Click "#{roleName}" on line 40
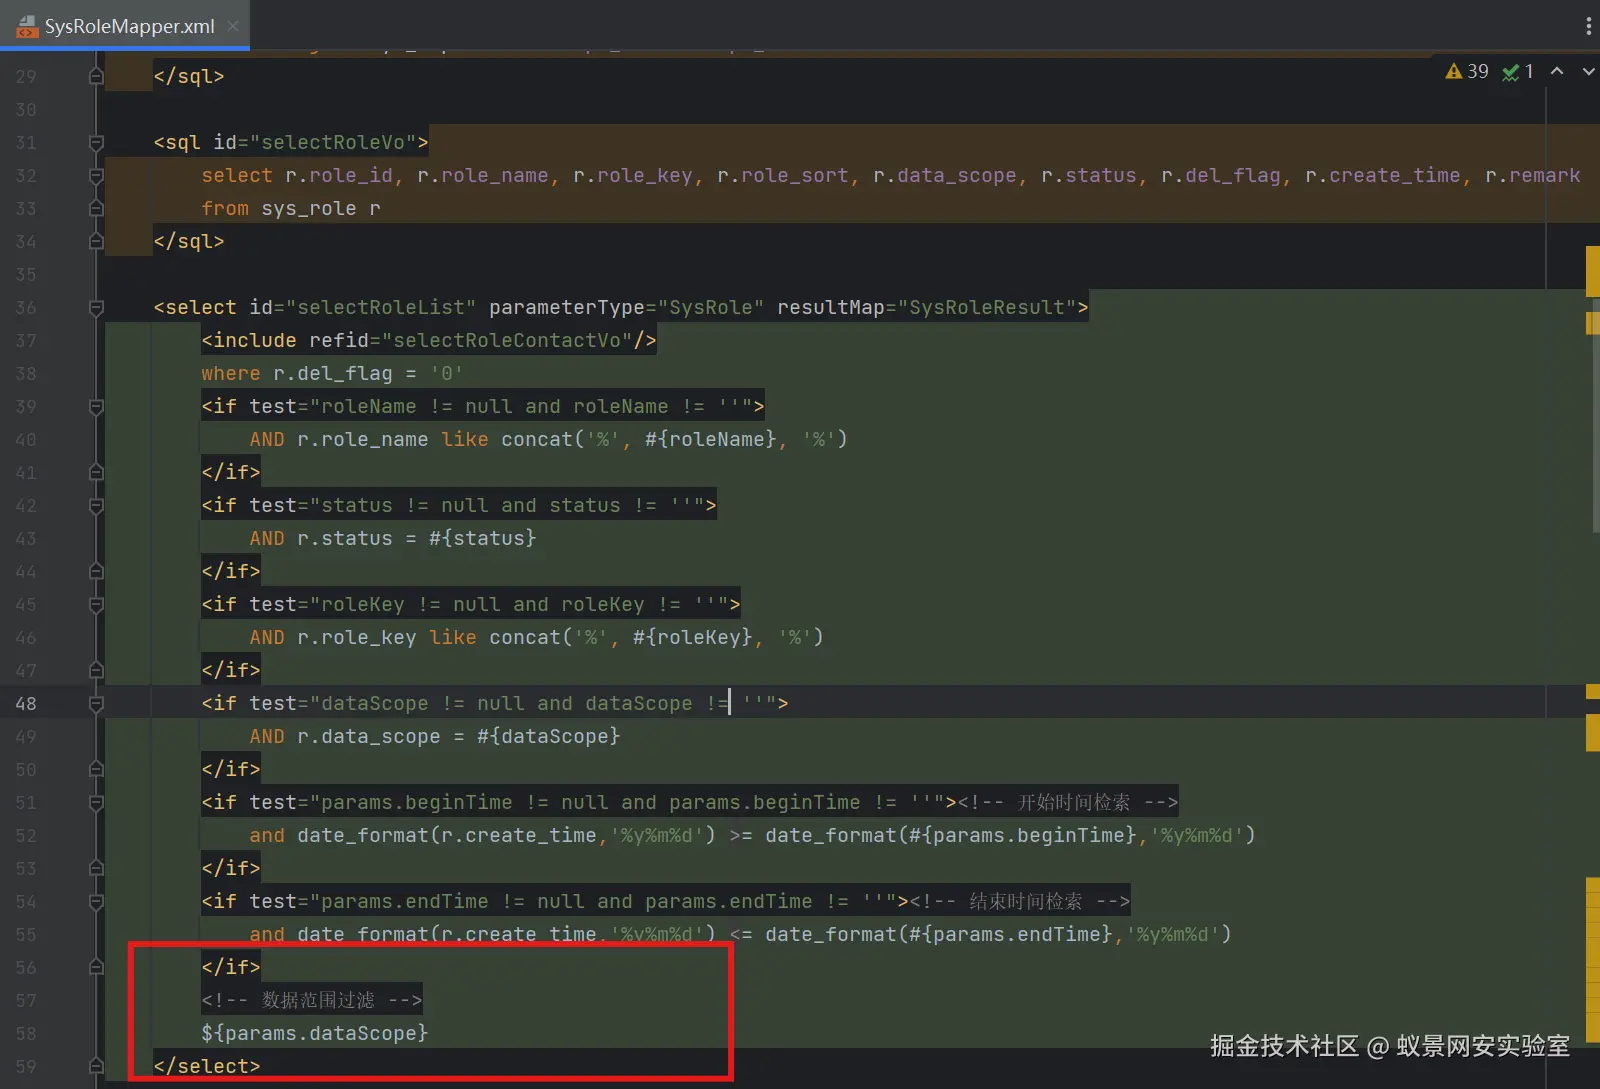1600x1089 pixels. 711,440
